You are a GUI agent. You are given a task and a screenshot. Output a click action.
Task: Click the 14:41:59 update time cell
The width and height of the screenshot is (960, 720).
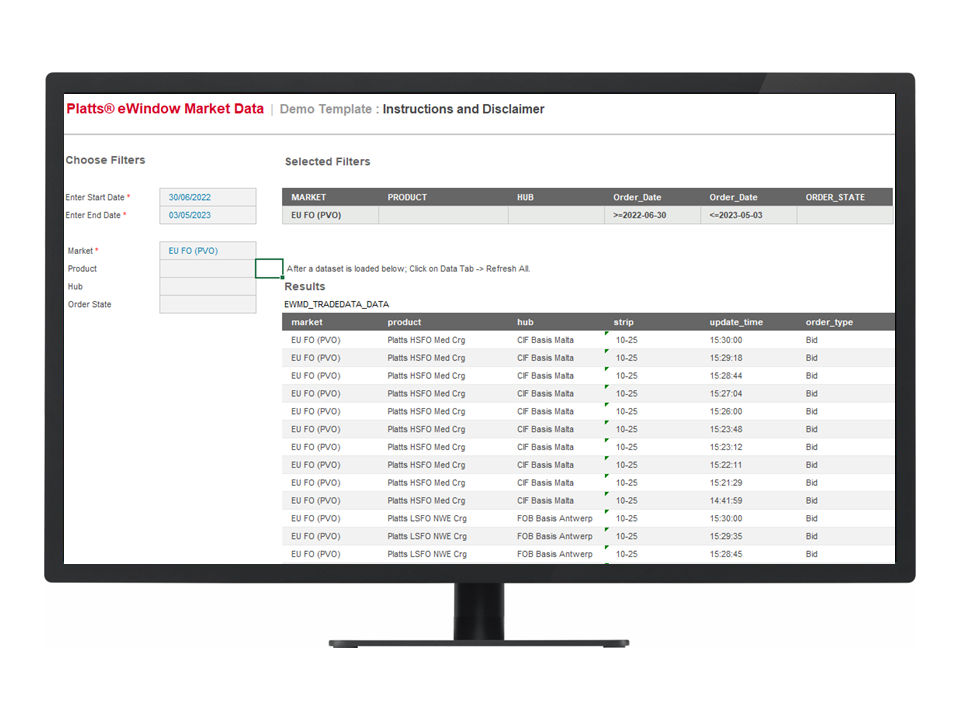pos(726,500)
